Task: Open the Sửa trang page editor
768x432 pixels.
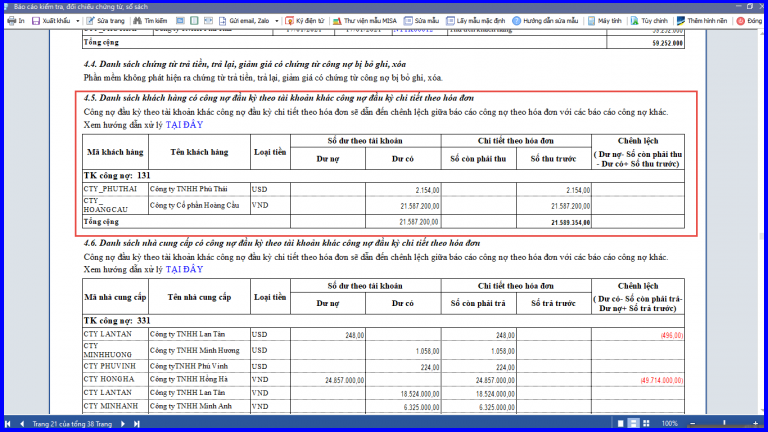Action: tap(105, 21)
